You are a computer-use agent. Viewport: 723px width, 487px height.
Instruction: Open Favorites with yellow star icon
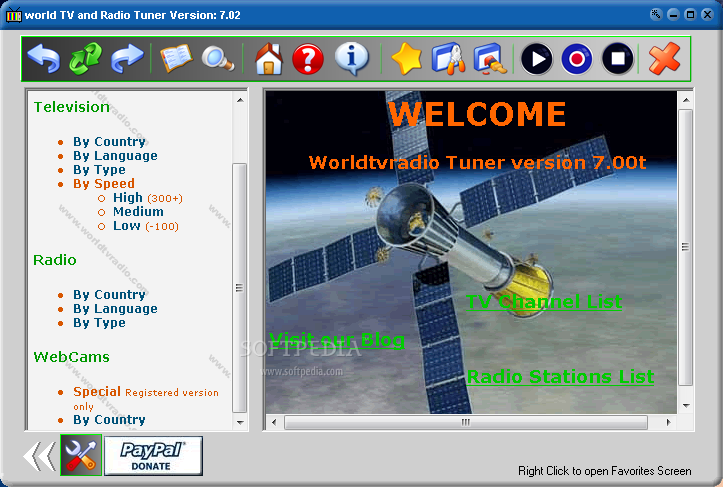tap(407, 59)
